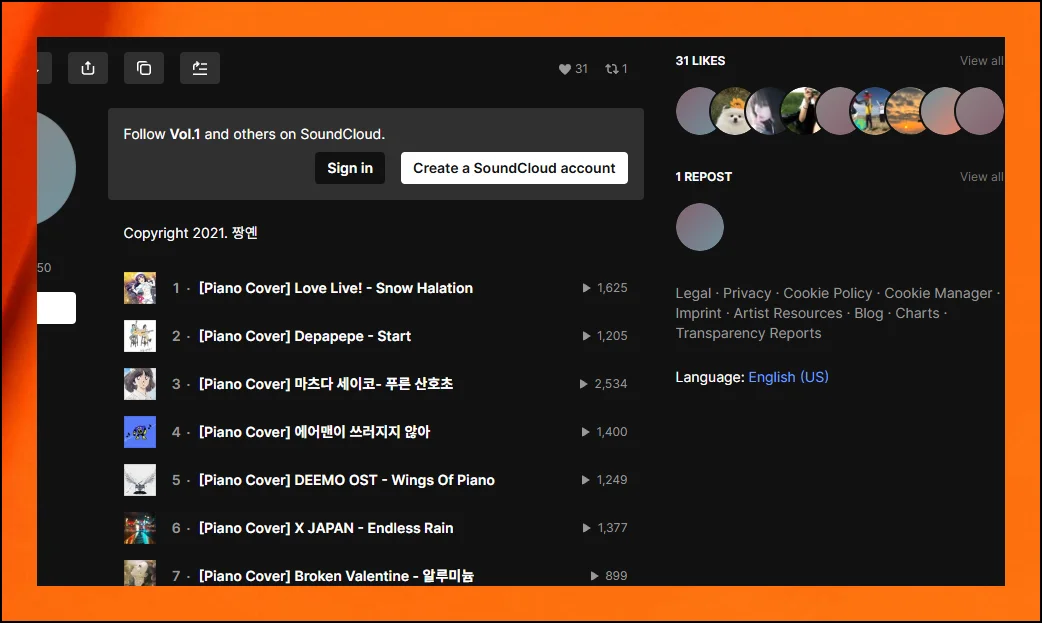Play Love Live! - Snow Halation piano cover
The height and width of the screenshot is (623, 1042).
click(336, 288)
